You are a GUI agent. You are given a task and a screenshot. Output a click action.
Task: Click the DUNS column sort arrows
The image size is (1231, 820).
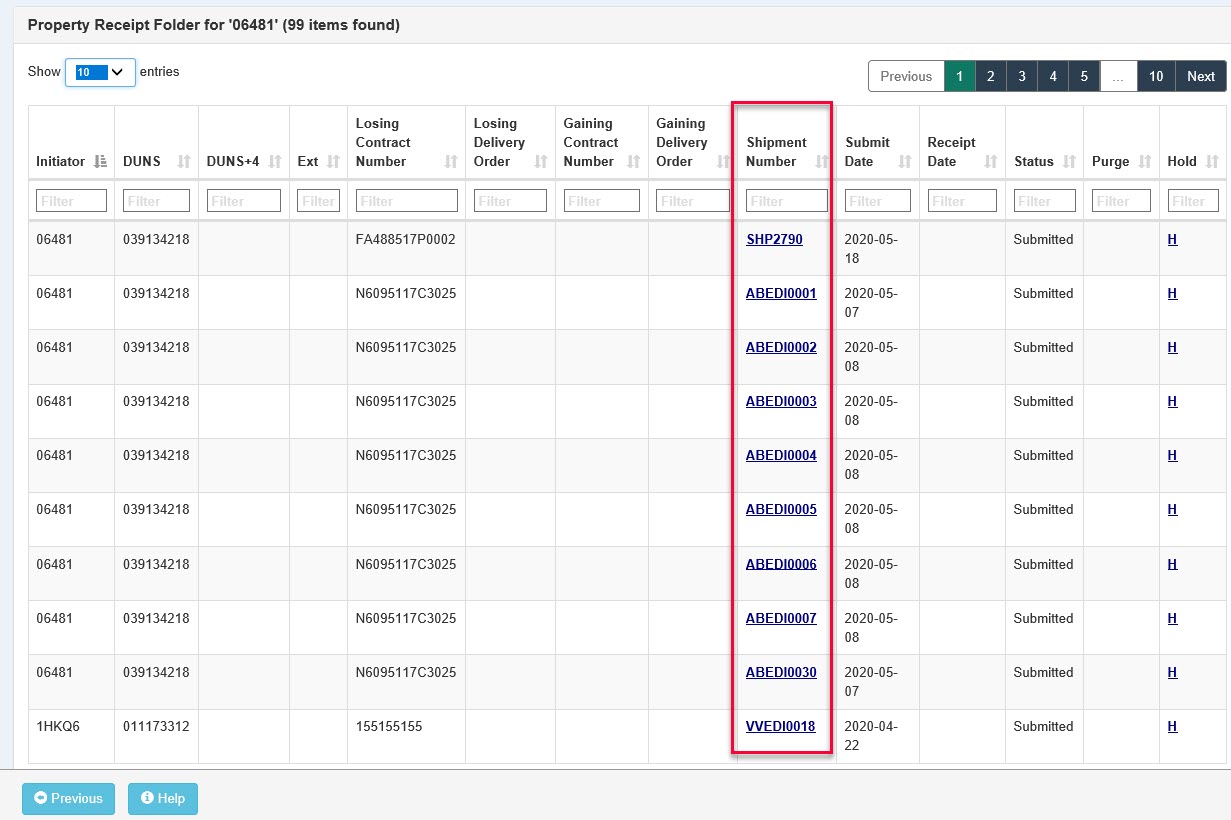pos(184,162)
